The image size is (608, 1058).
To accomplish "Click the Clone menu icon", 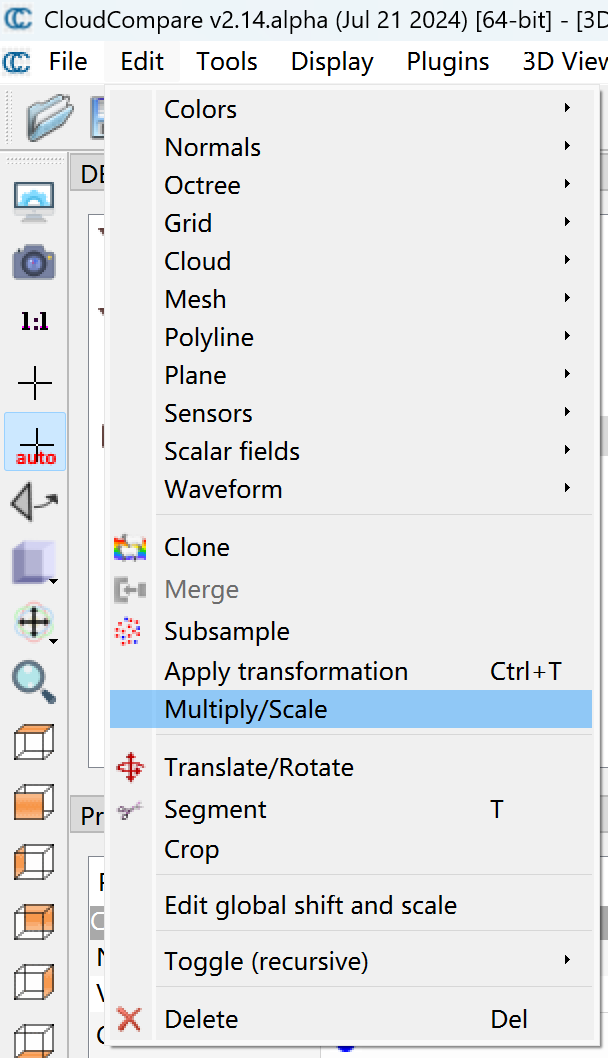I will click(130, 548).
